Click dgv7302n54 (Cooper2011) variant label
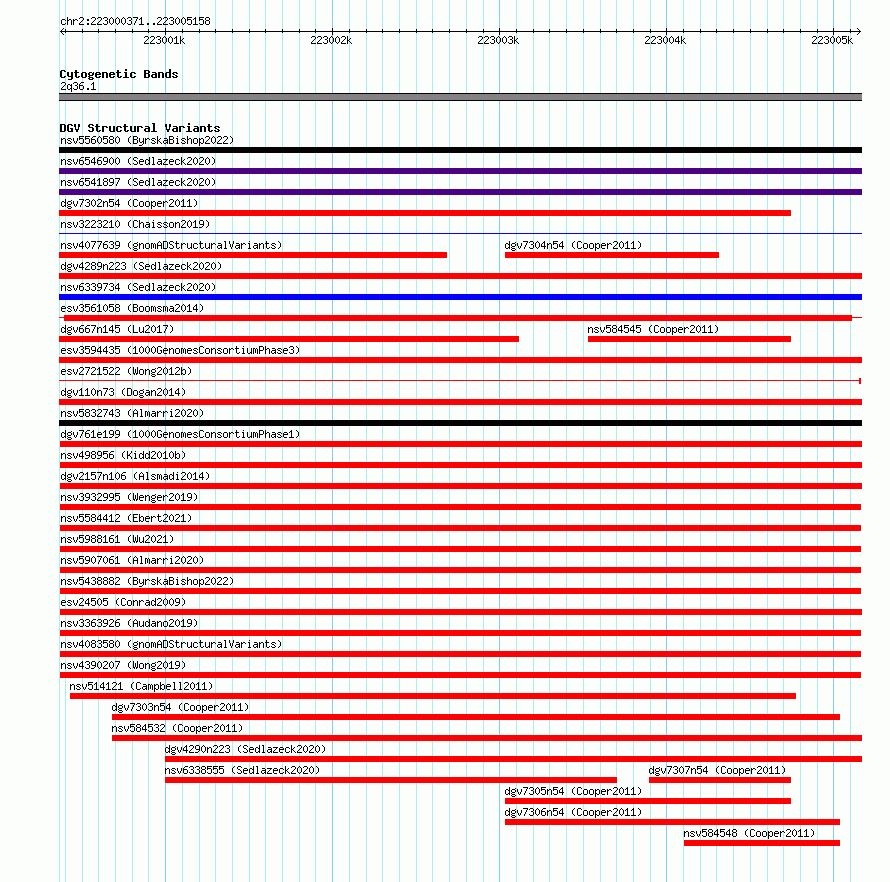Viewport: 890px width, 882px height. click(129, 203)
